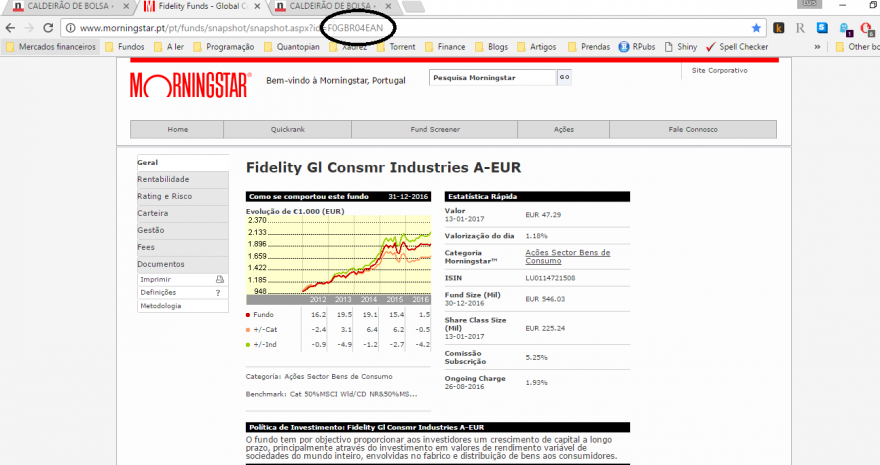Open the Fund Screener menu item
880x465 pixels.
(435, 129)
